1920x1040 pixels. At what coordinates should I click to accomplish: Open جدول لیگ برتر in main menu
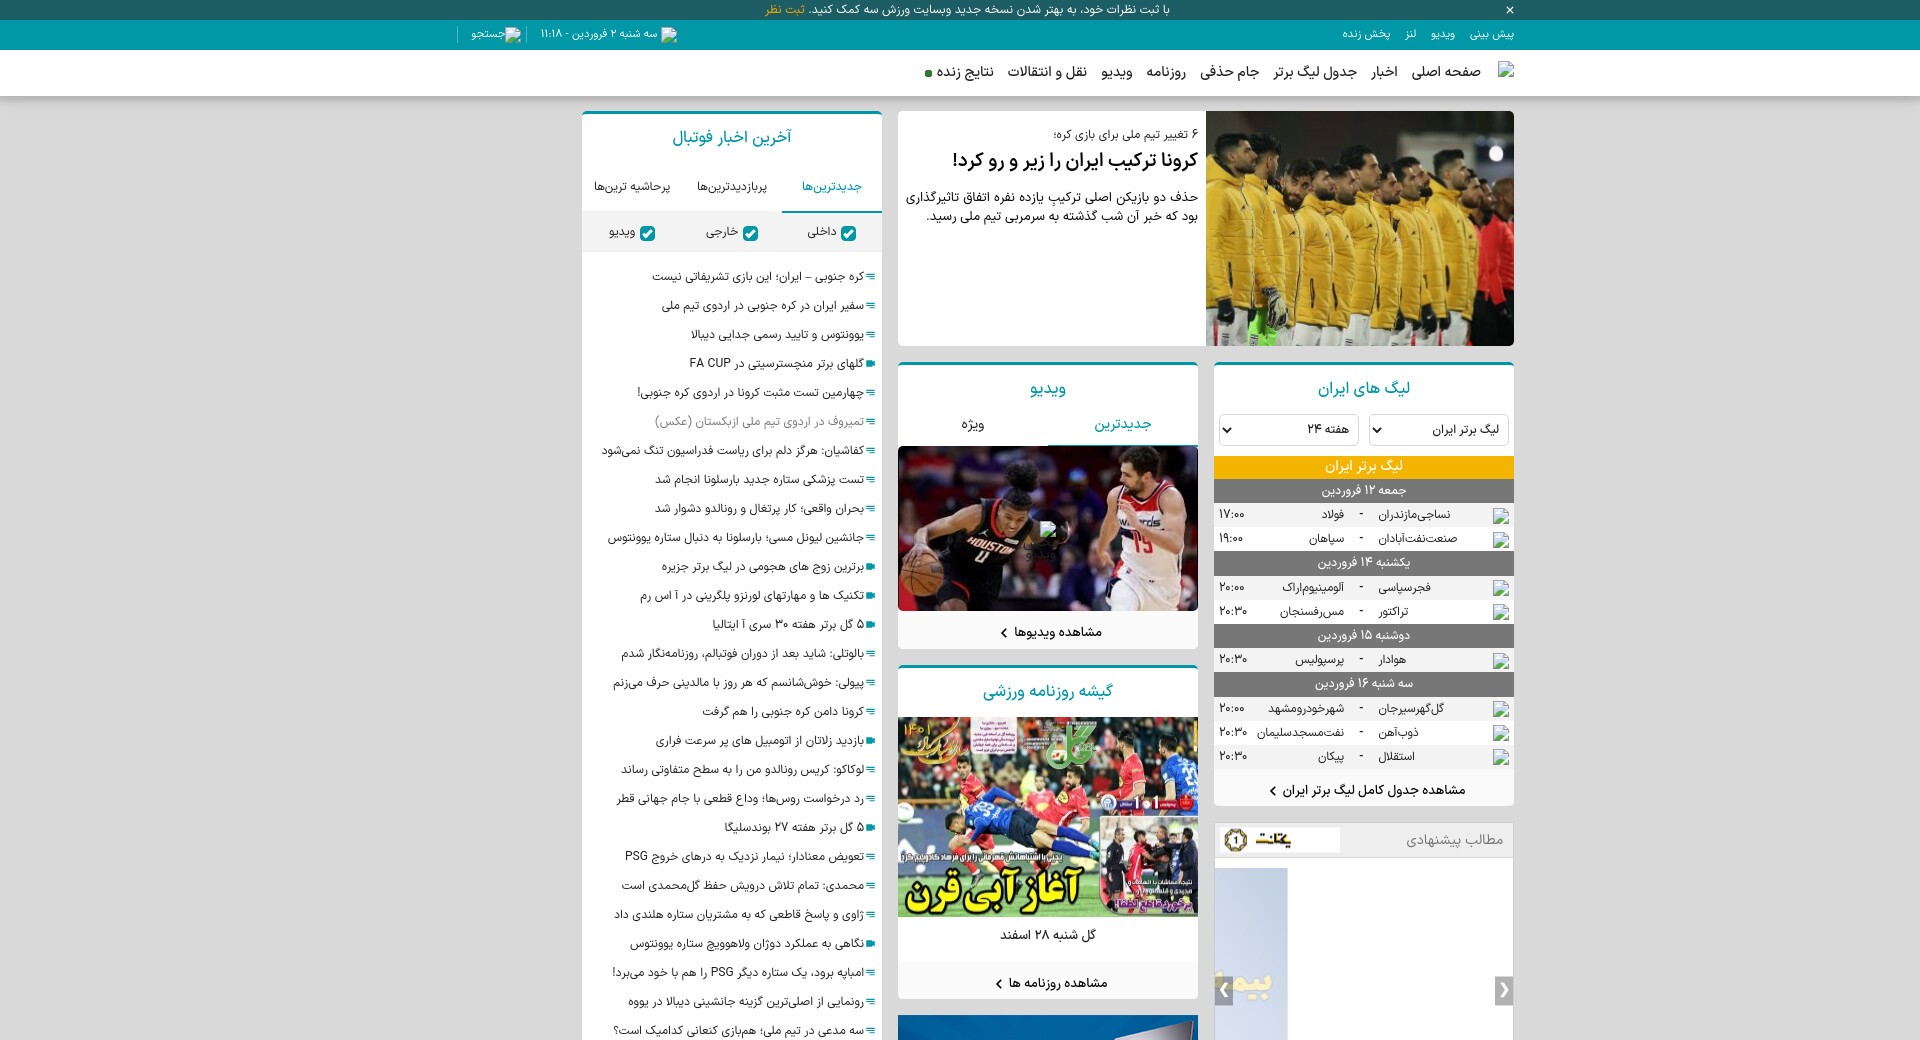[1314, 72]
